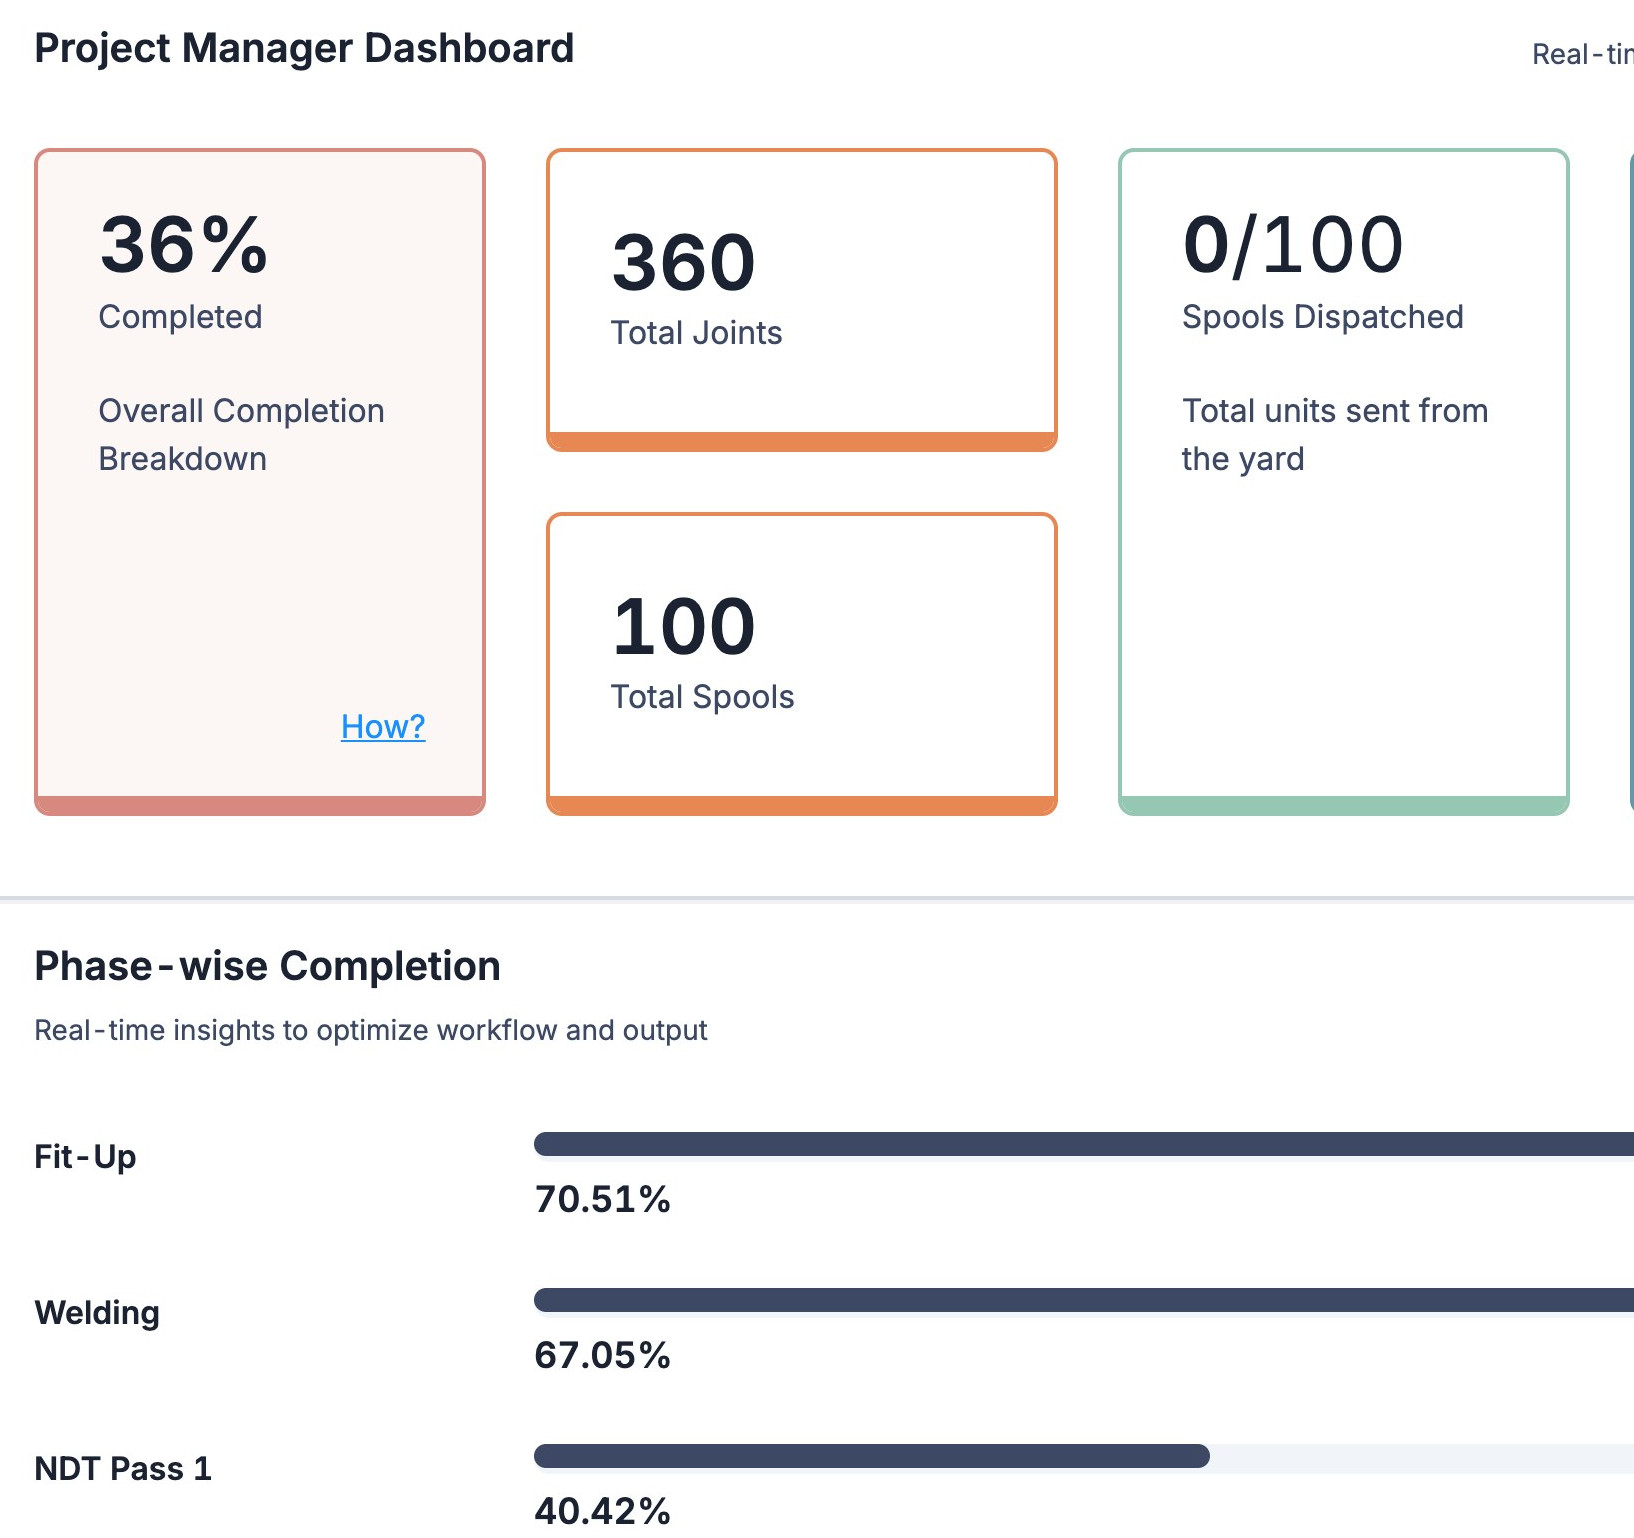The image size is (1634, 1538).
Task: Click the NDT Pass 1 progress bar
Action: point(1084,1456)
